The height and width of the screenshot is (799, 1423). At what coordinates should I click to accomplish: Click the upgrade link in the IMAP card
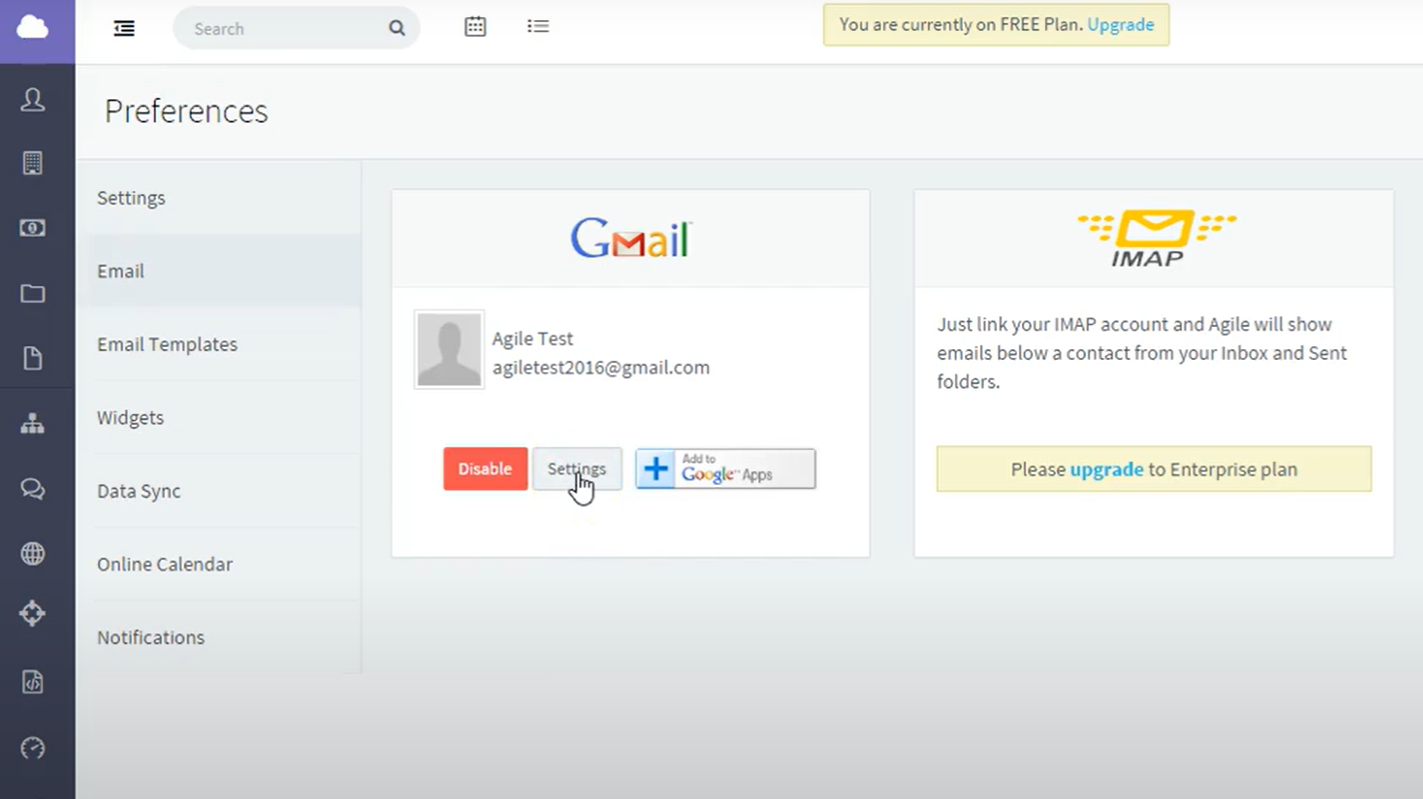[1107, 469]
